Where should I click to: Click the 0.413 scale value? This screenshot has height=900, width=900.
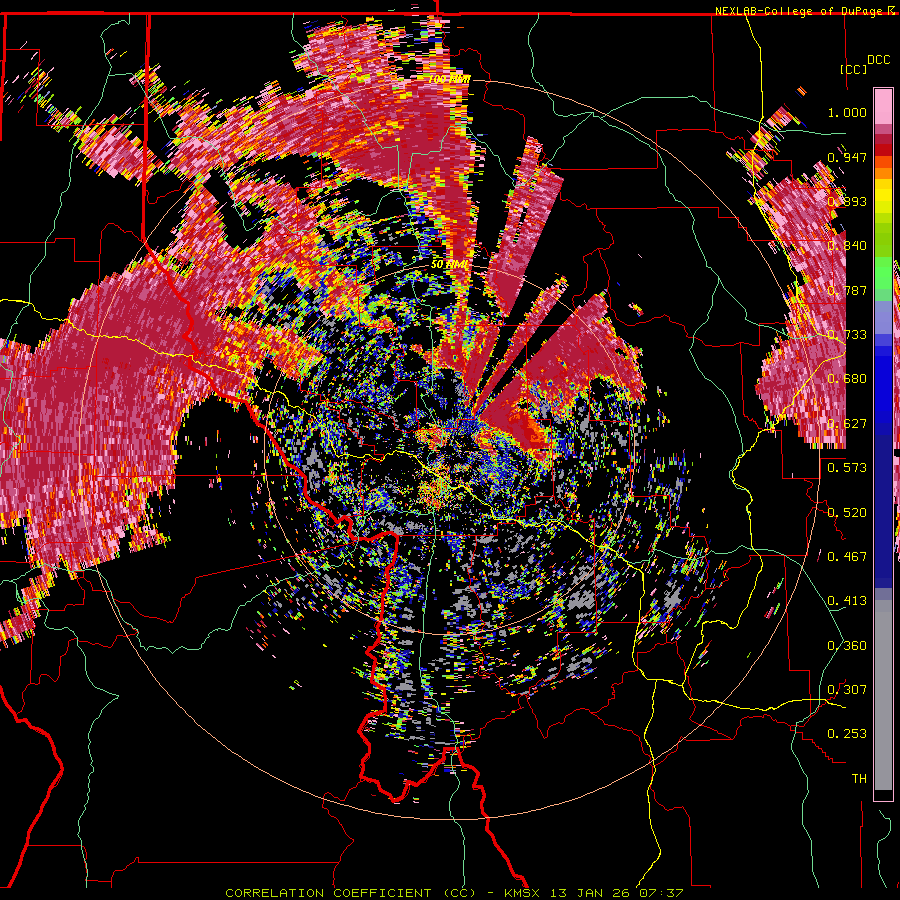847,601
